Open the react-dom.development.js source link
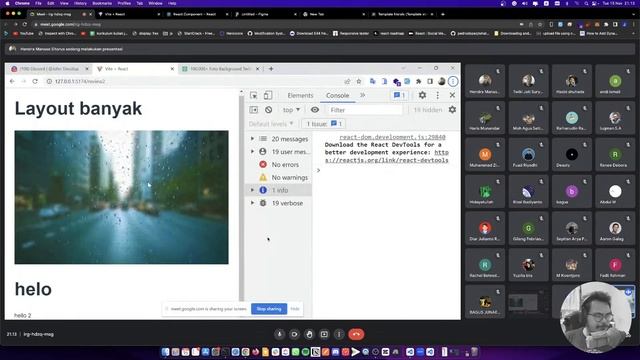640x360 pixels. [392, 137]
